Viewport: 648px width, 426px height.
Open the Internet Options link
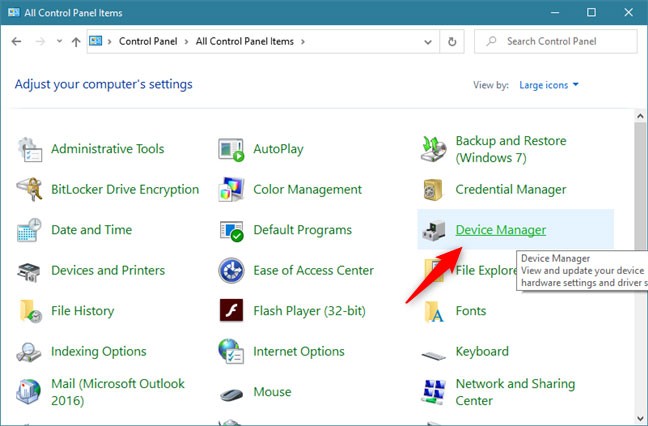coord(299,352)
